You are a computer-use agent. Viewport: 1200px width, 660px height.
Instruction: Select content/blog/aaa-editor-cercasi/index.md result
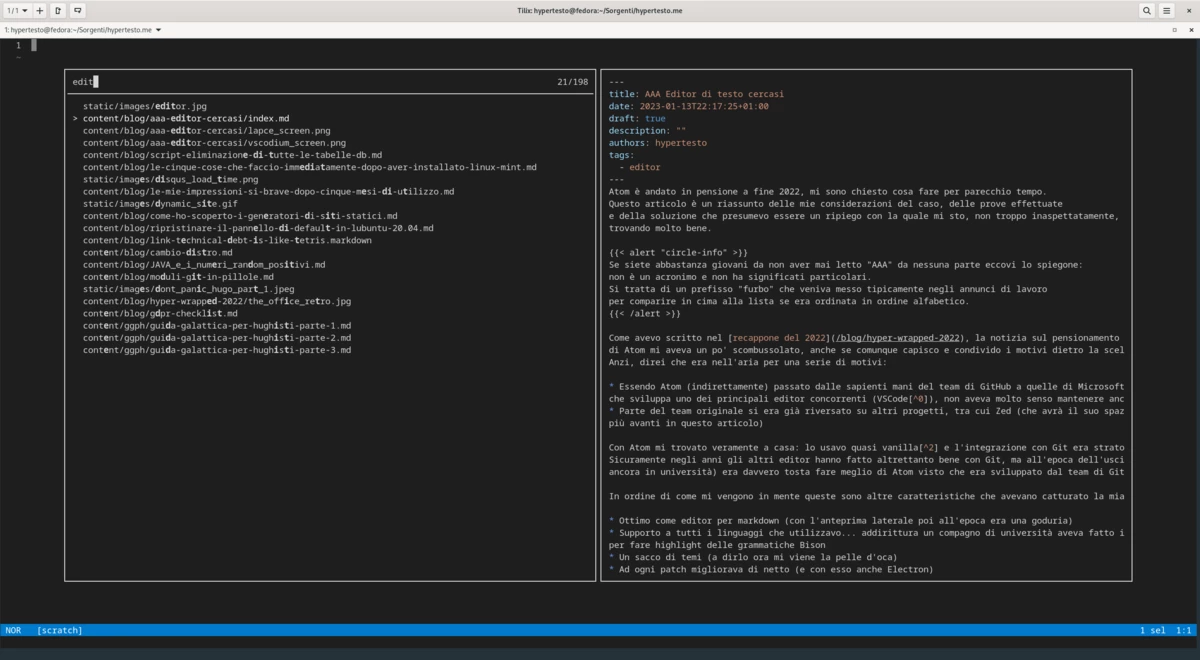point(186,118)
